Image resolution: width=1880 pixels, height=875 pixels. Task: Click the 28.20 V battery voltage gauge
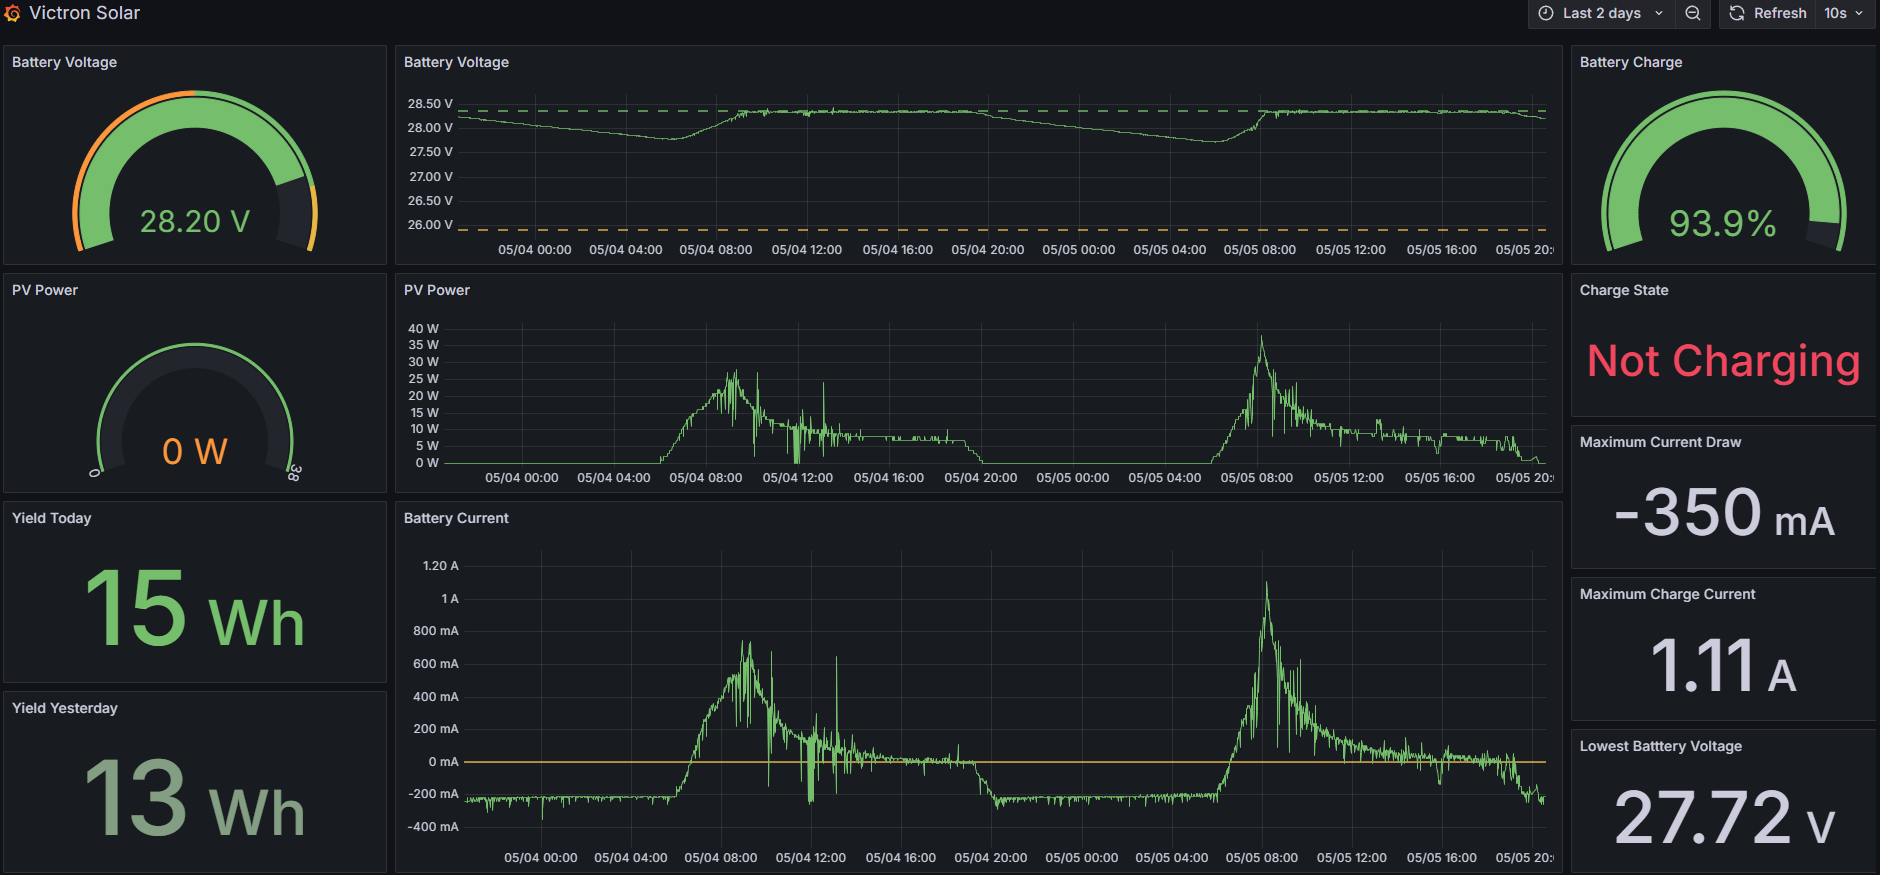pos(195,220)
